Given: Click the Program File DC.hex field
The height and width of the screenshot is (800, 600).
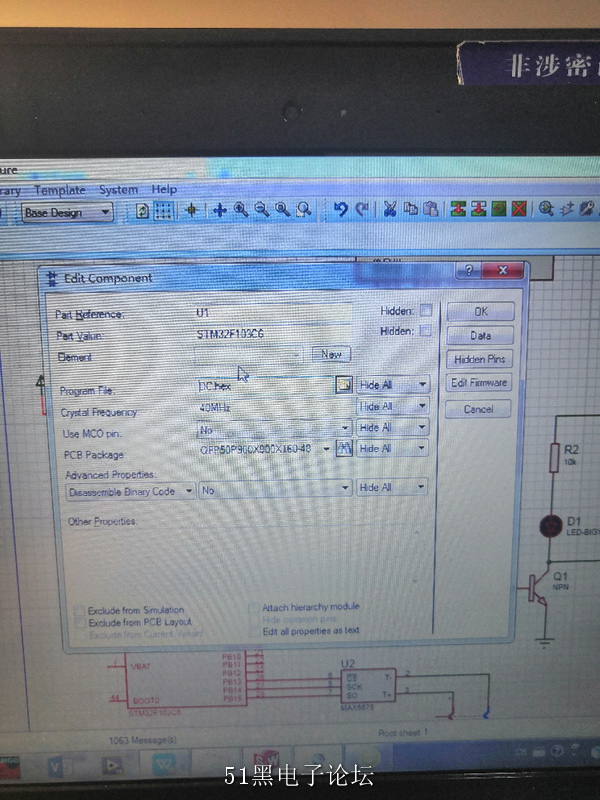Looking at the screenshot, I should point(265,386).
